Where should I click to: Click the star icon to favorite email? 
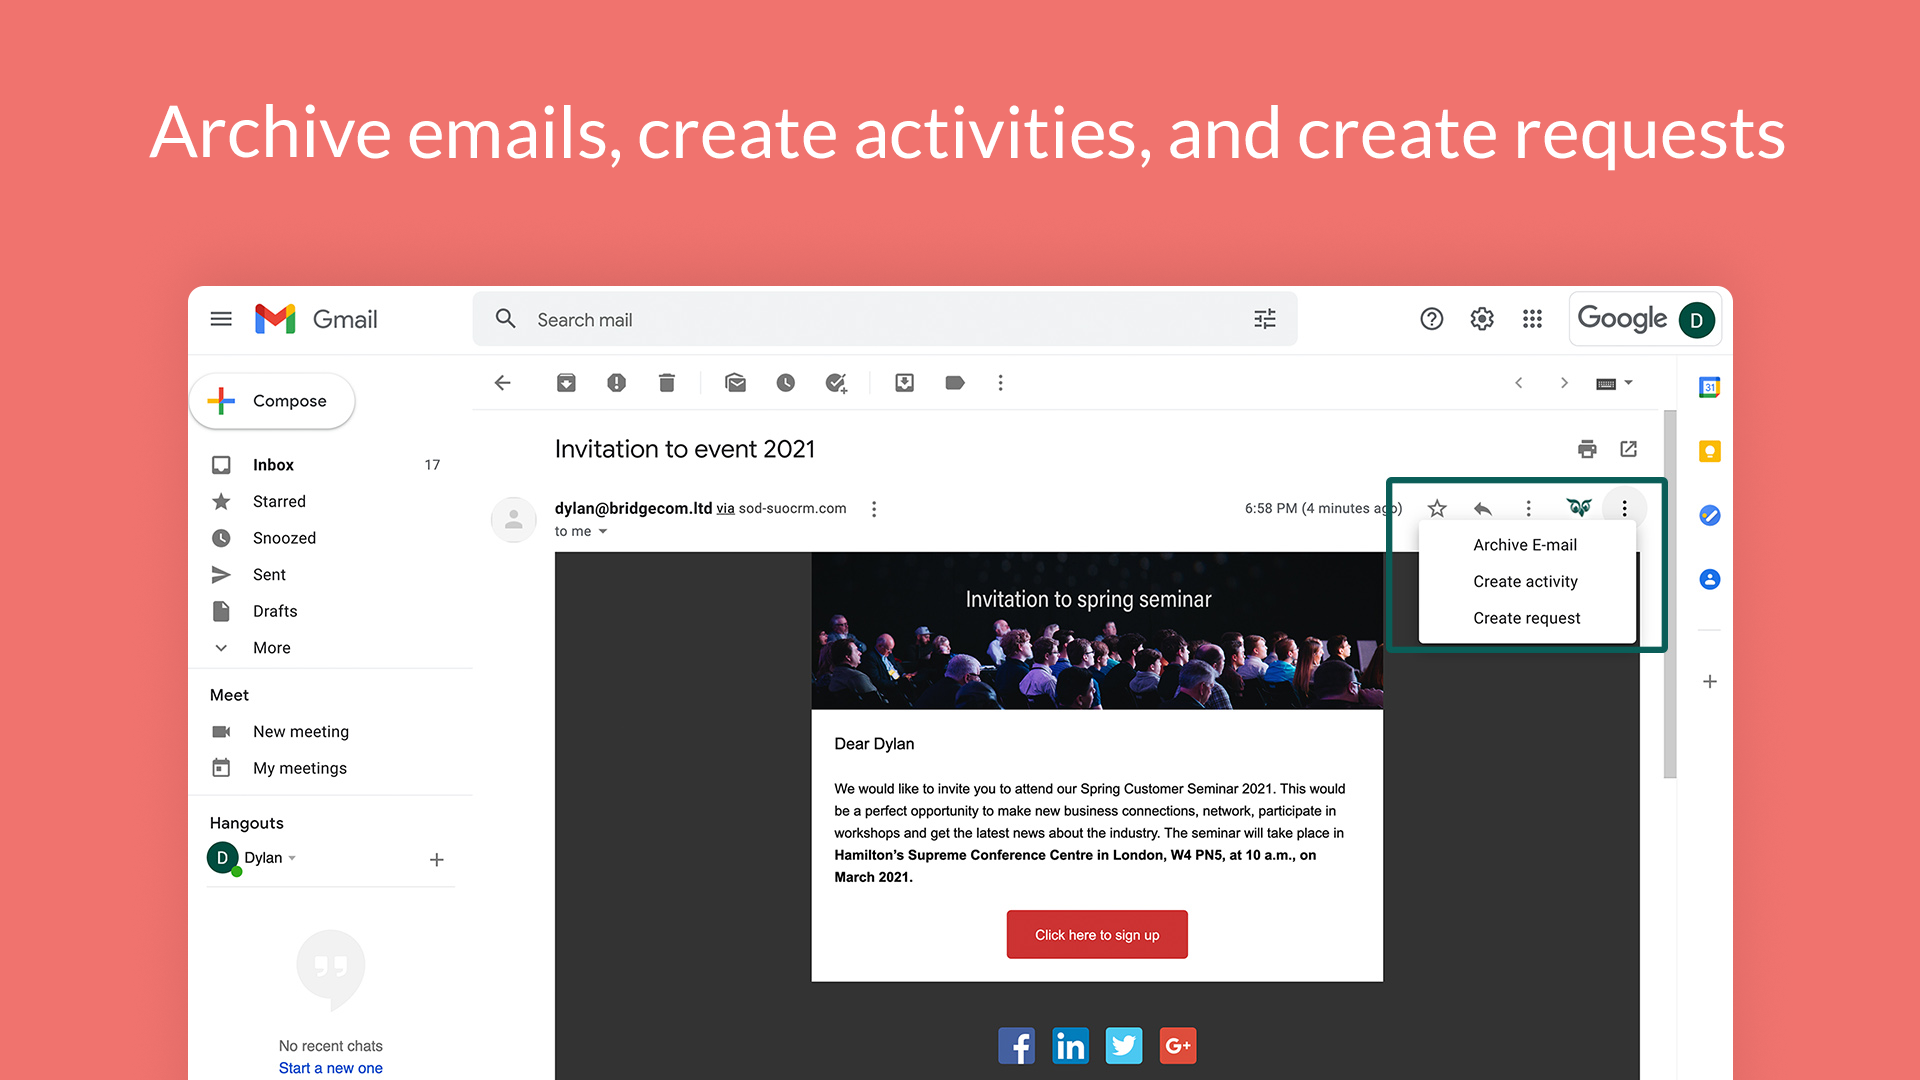1437,508
